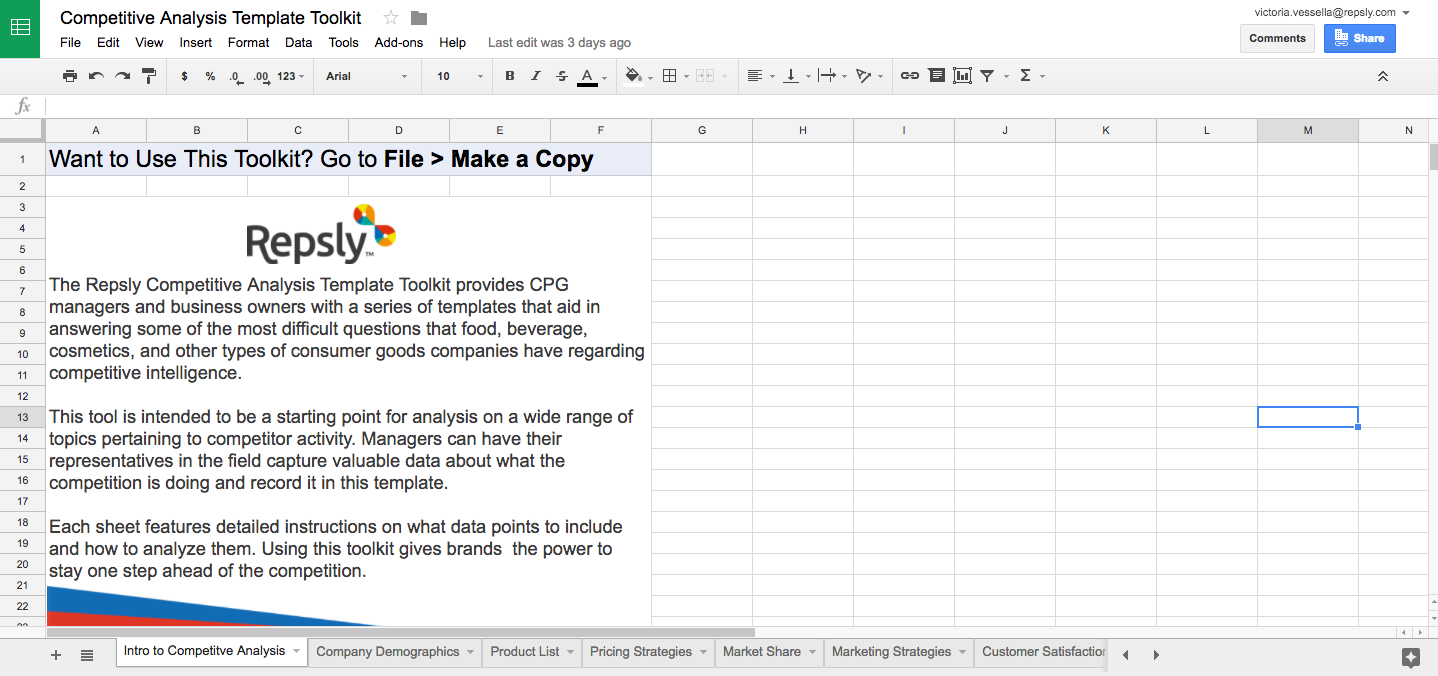Click the Comments button
The width and height of the screenshot is (1438, 676).
[1277, 38]
